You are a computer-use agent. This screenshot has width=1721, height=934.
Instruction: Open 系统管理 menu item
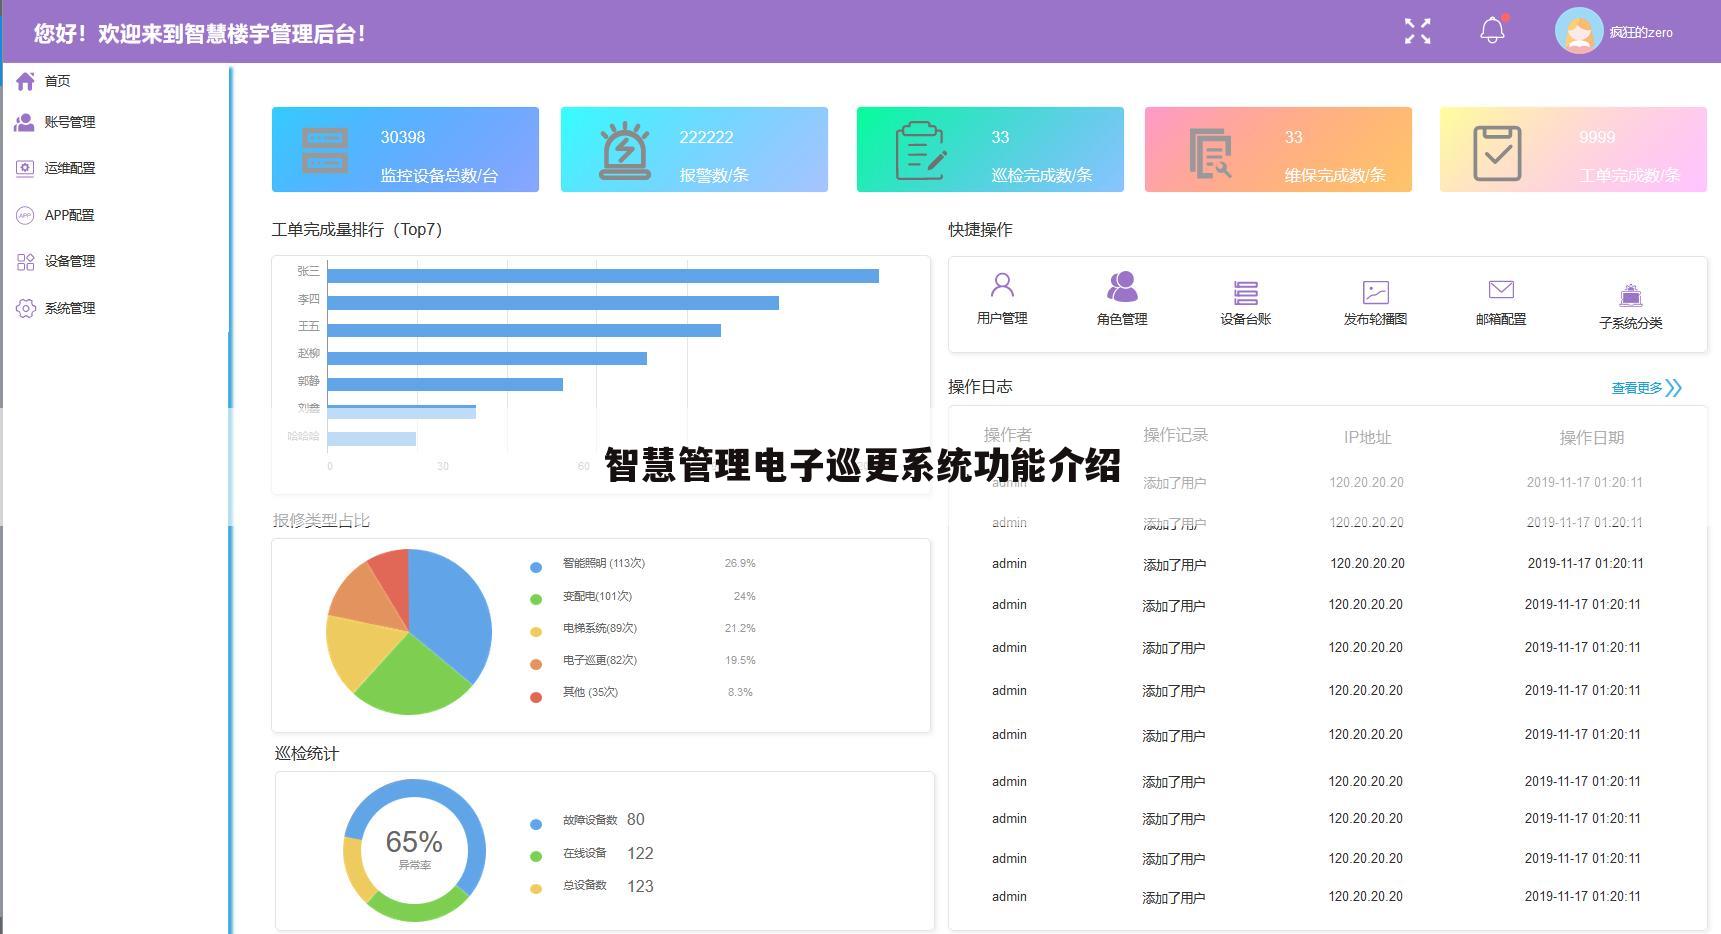[x=70, y=308]
